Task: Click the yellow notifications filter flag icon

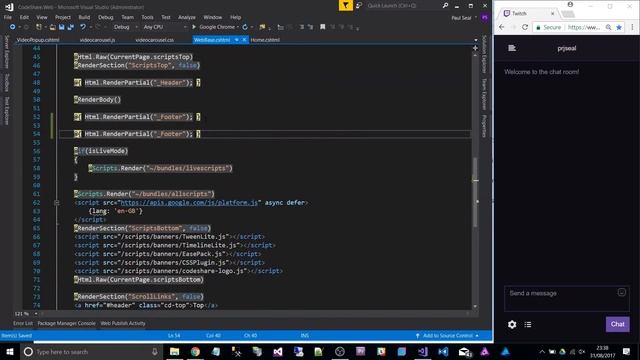Action: point(346,5)
